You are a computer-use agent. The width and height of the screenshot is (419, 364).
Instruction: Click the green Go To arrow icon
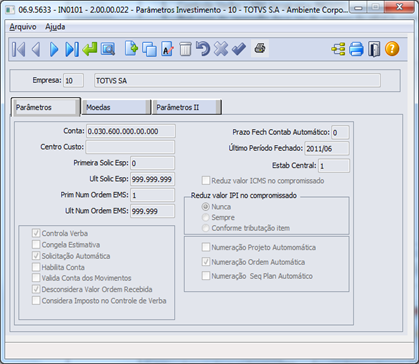pos(90,49)
